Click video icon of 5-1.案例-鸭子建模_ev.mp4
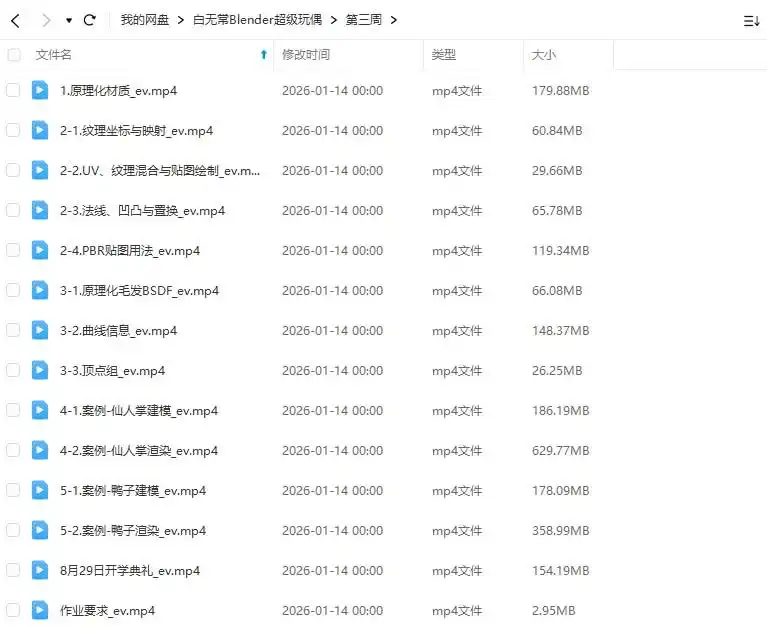767x630 pixels. point(40,491)
